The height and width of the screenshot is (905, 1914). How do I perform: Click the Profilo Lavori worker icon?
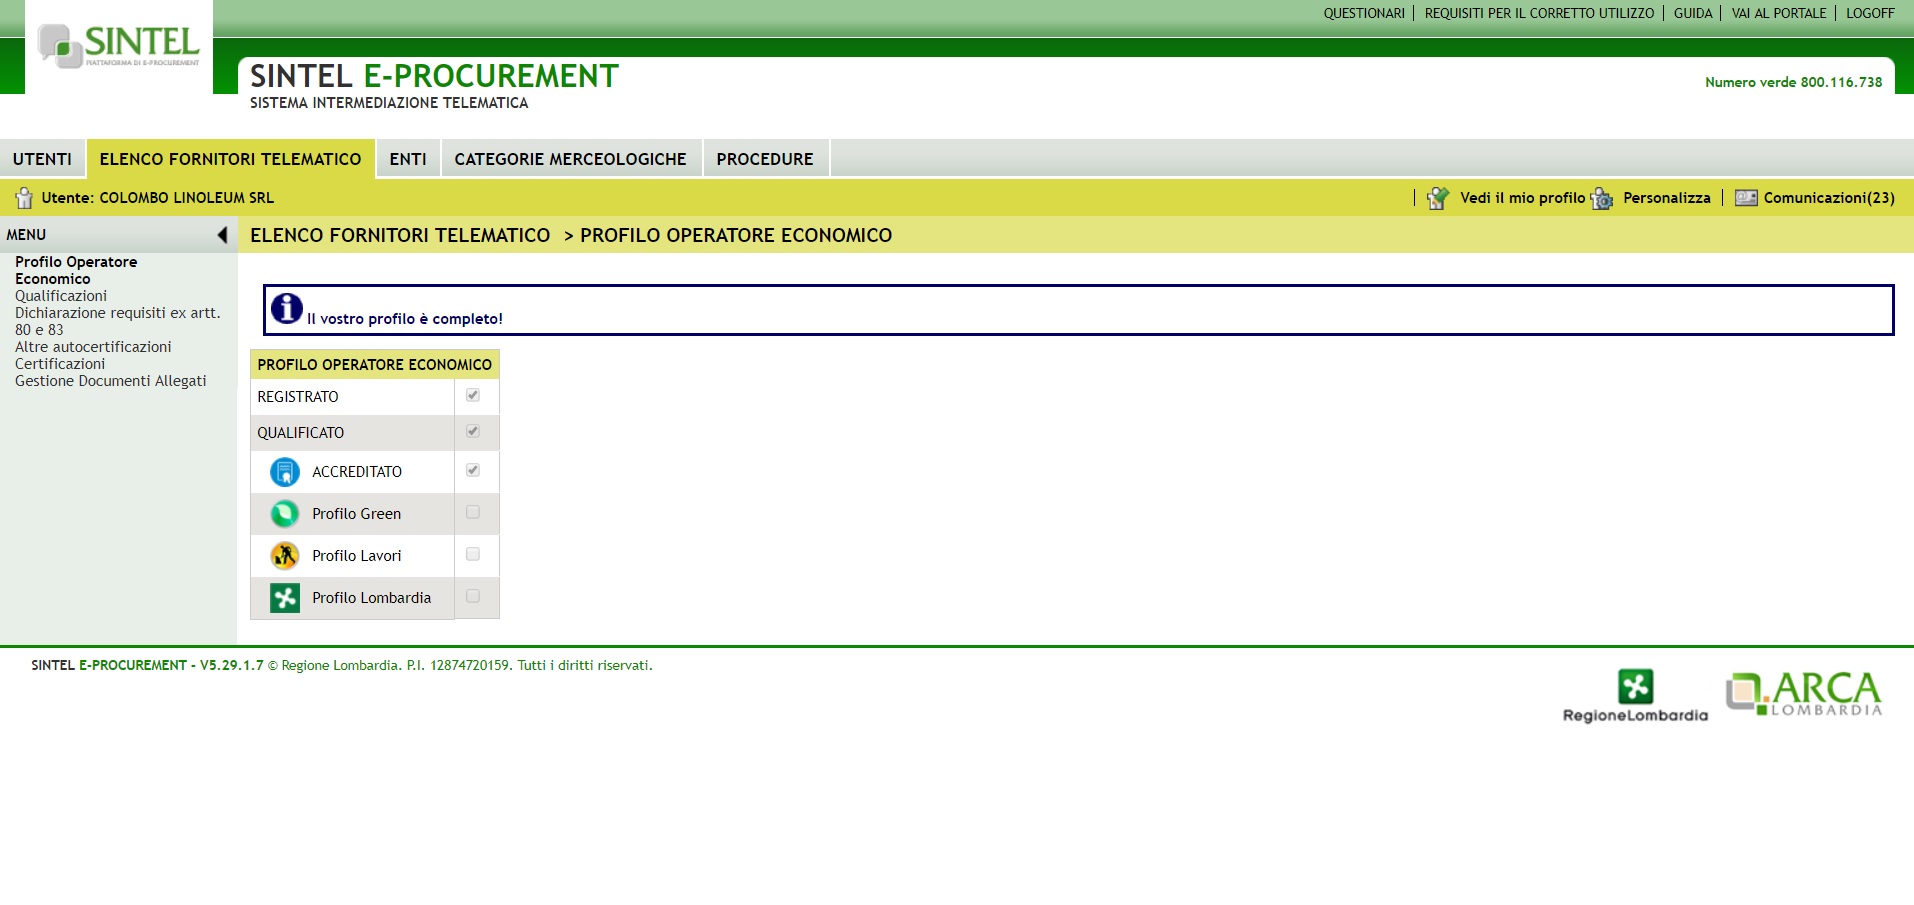(285, 556)
